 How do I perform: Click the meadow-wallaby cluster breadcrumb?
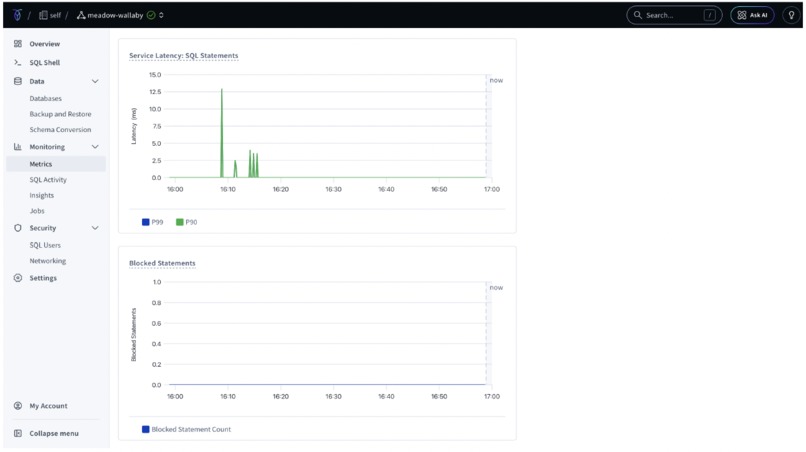click(x=115, y=15)
